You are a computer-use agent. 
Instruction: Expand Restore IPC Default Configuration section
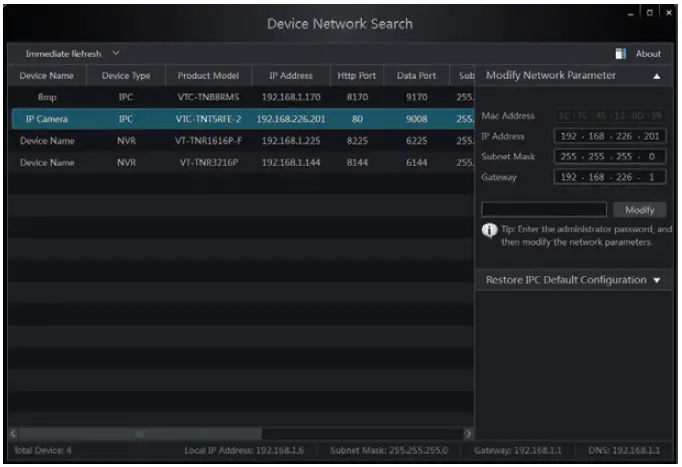point(657,281)
